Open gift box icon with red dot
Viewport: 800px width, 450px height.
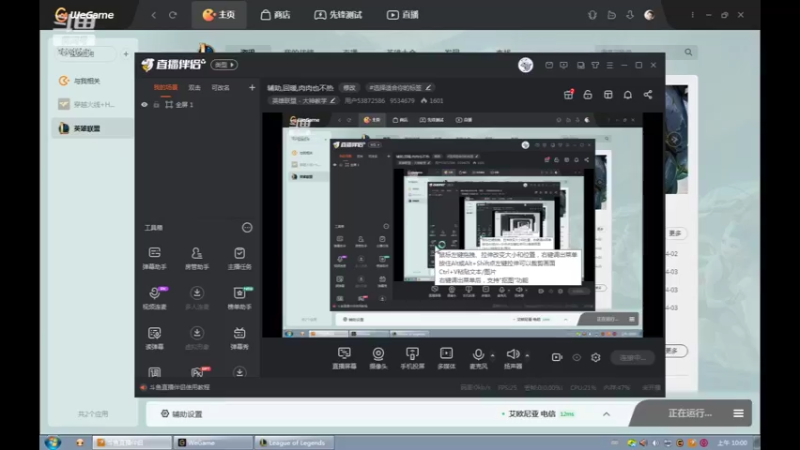pos(568,94)
